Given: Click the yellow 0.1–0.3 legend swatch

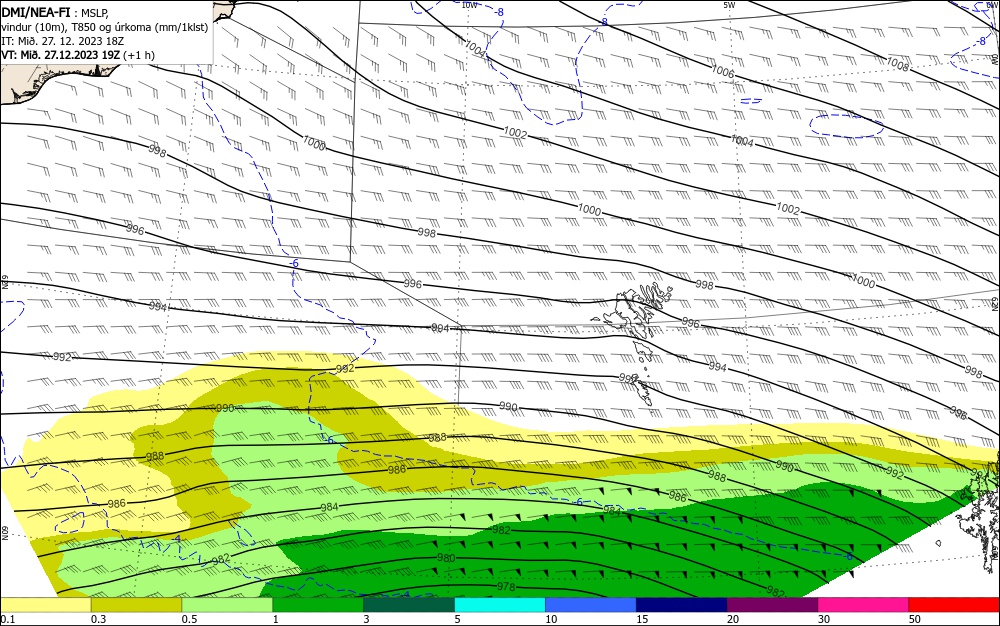Looking at the screenshot, I should pos(45,605).
